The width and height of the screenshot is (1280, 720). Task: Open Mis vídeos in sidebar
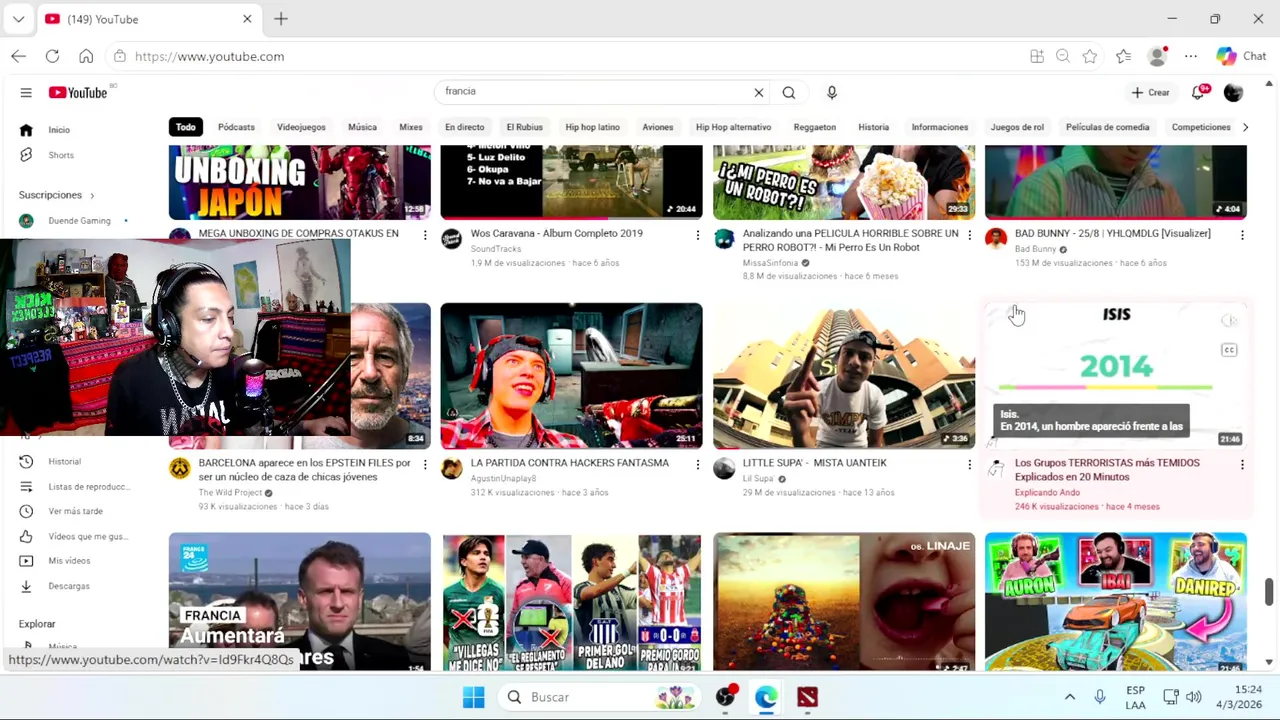coord(69,561)
